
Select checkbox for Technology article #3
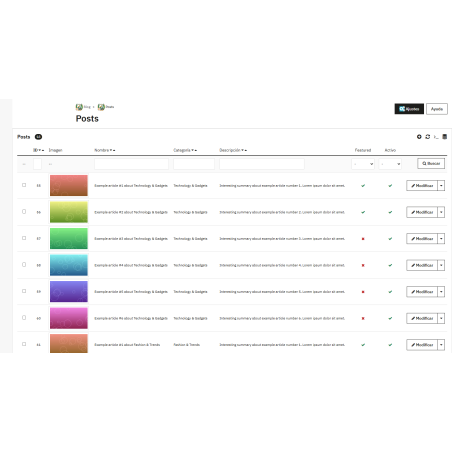point(24,238)
